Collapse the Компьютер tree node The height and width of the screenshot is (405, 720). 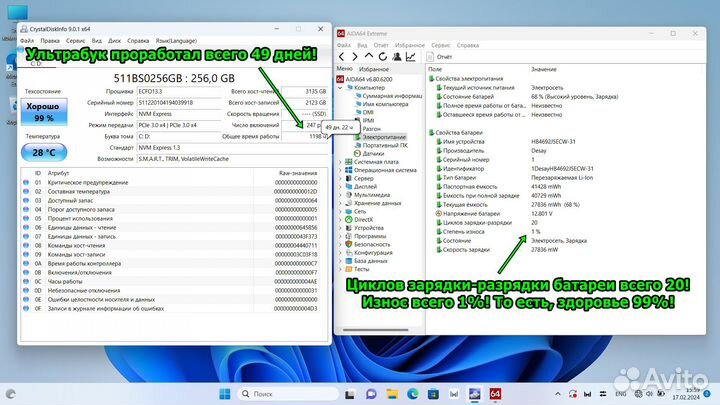[340, 88]
